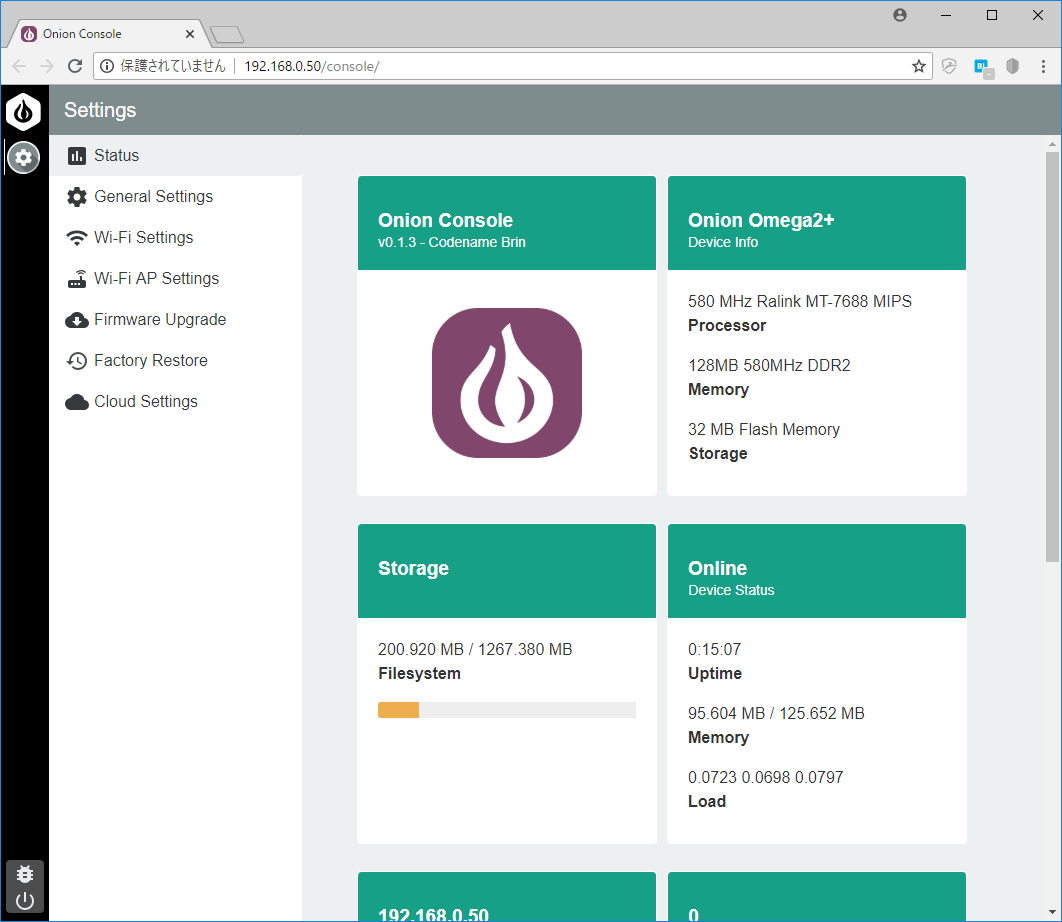Click the Online device status header
The image size is (1062, 922).
[x=817, y=570]
